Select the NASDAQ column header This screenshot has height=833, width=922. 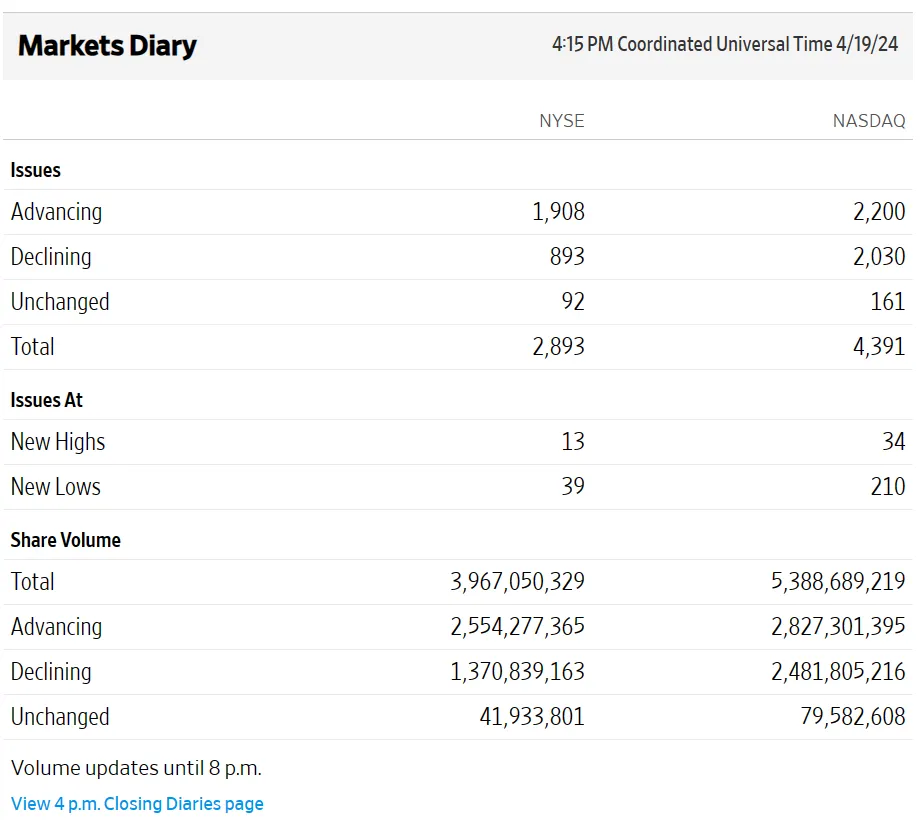point(868,121)
